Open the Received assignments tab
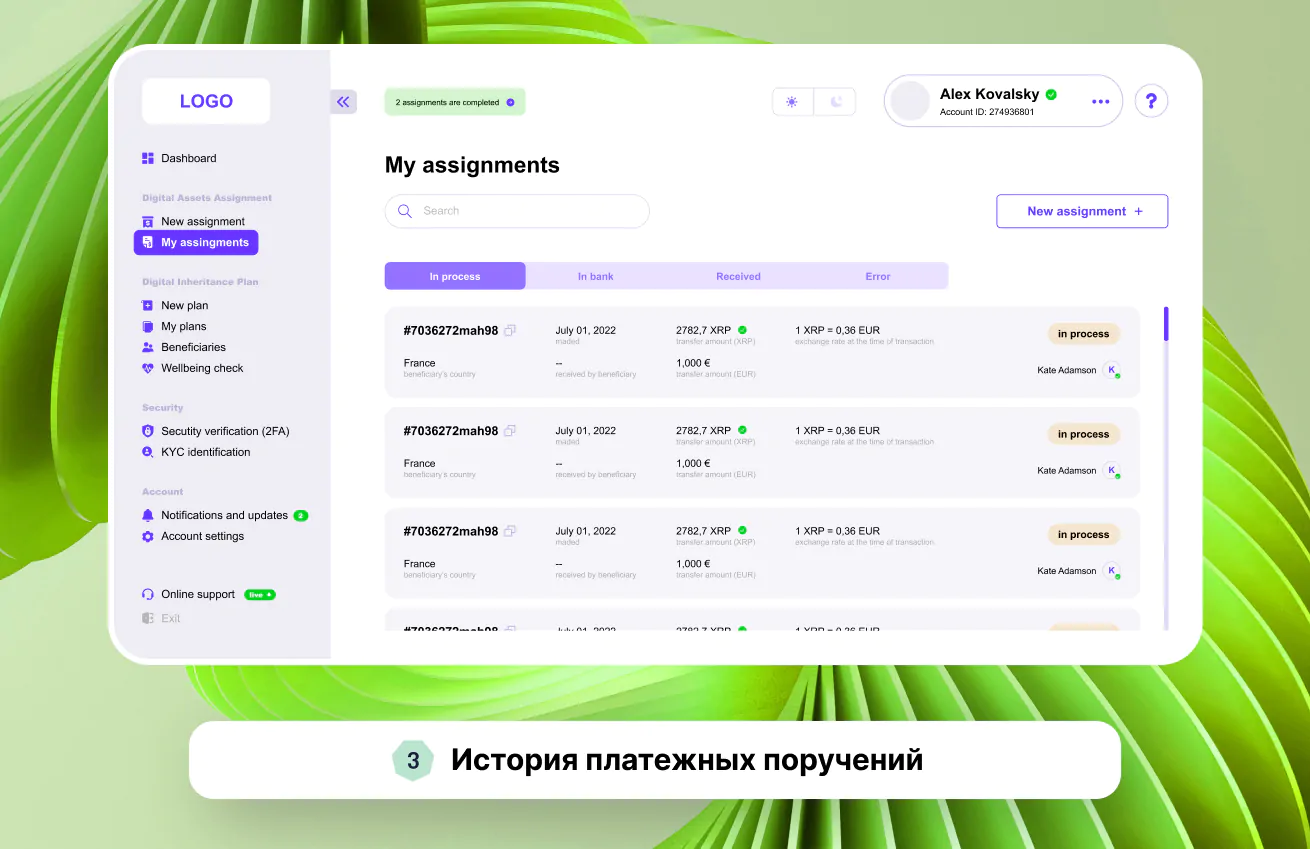This screenshot has width=1310, height=849. tap(738, 276)
